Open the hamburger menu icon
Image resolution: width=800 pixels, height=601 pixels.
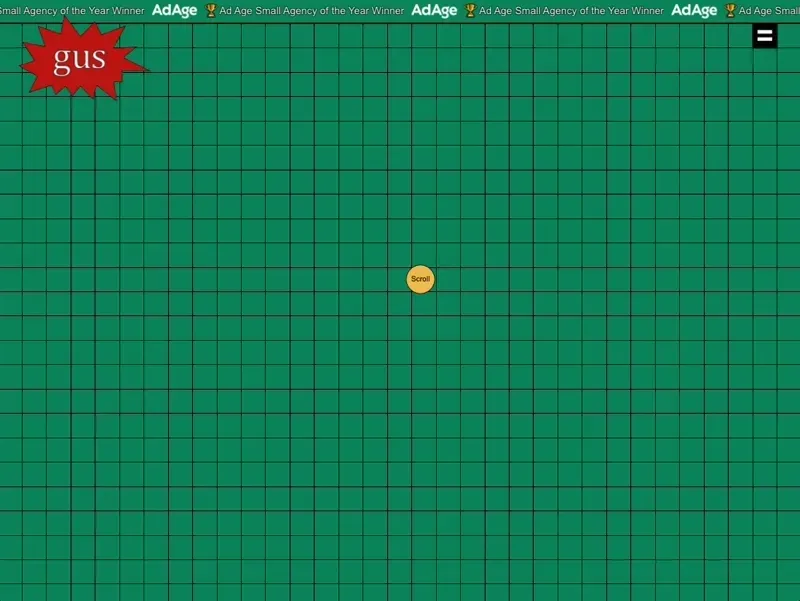(x=764, y=36)
